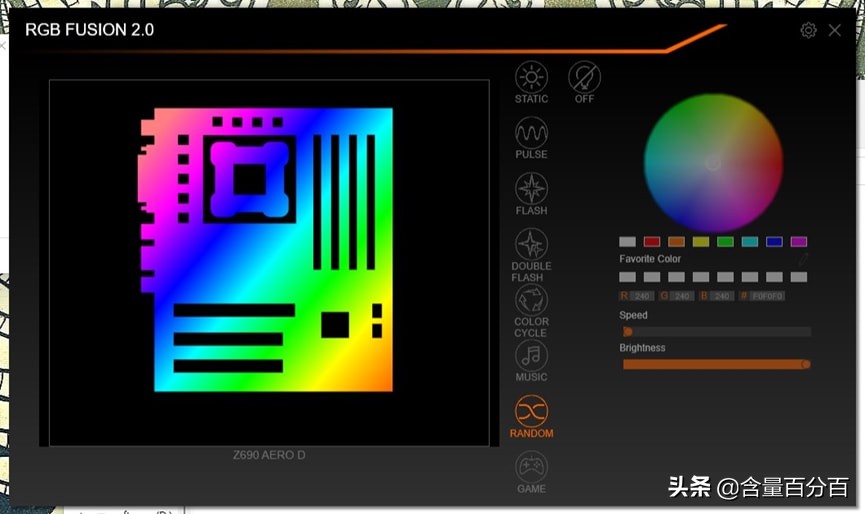Click the Speed slider track
This screenshot has height=514, width=865.
coord(715,332)
